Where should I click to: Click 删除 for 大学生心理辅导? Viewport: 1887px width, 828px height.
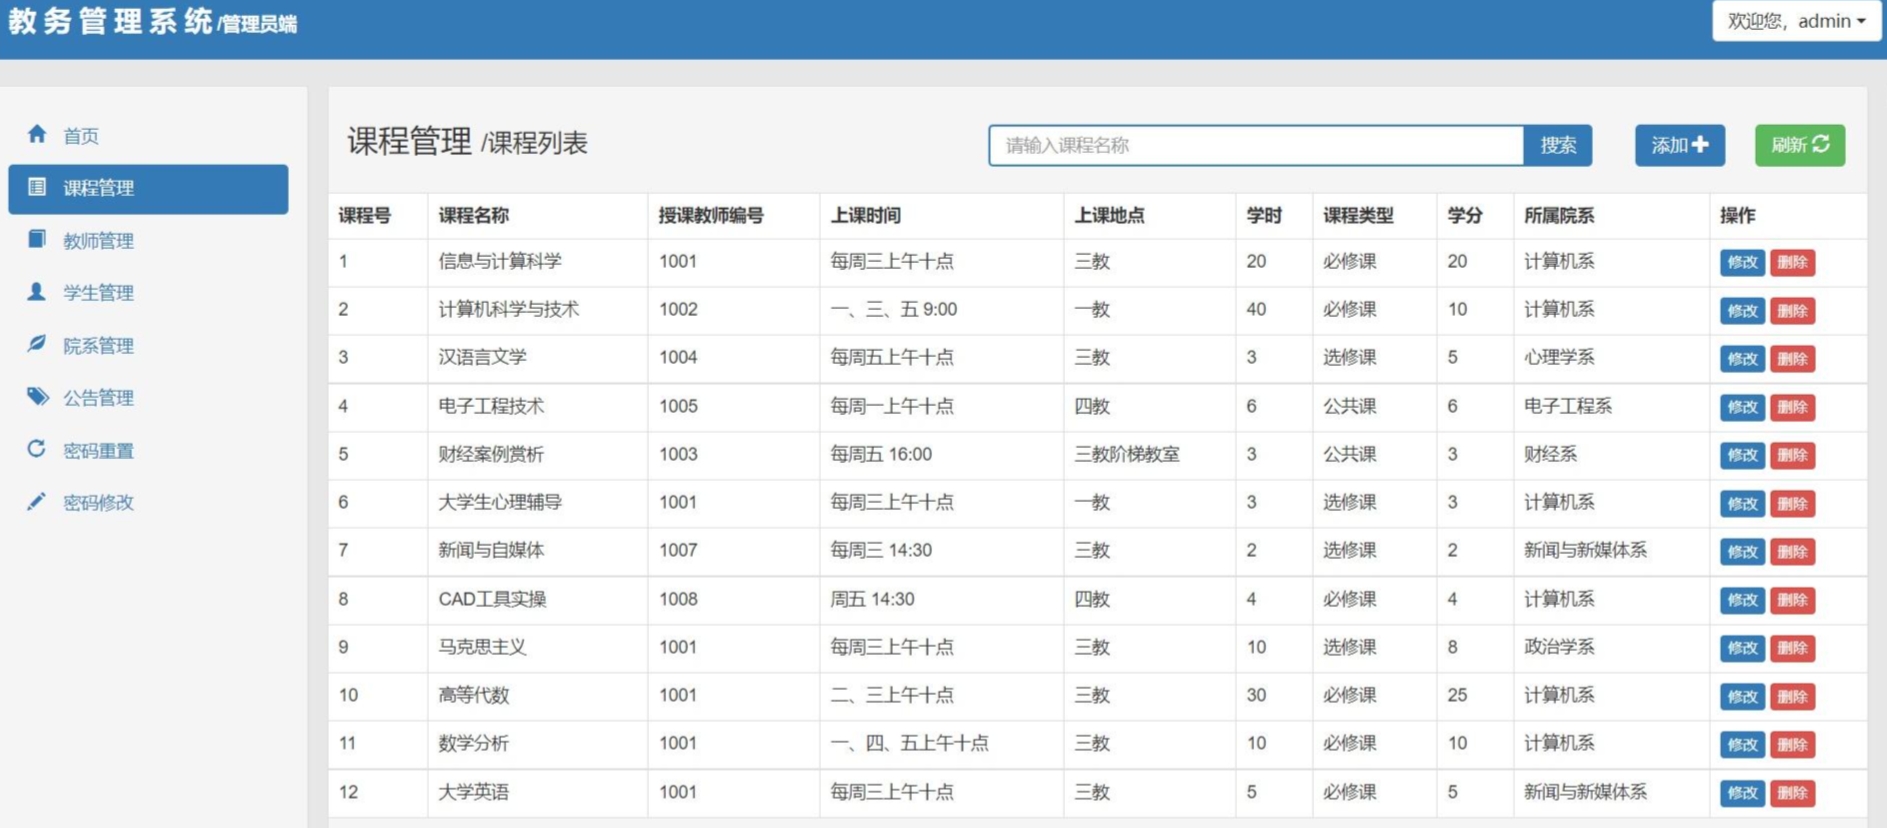tap(1792, 503)
